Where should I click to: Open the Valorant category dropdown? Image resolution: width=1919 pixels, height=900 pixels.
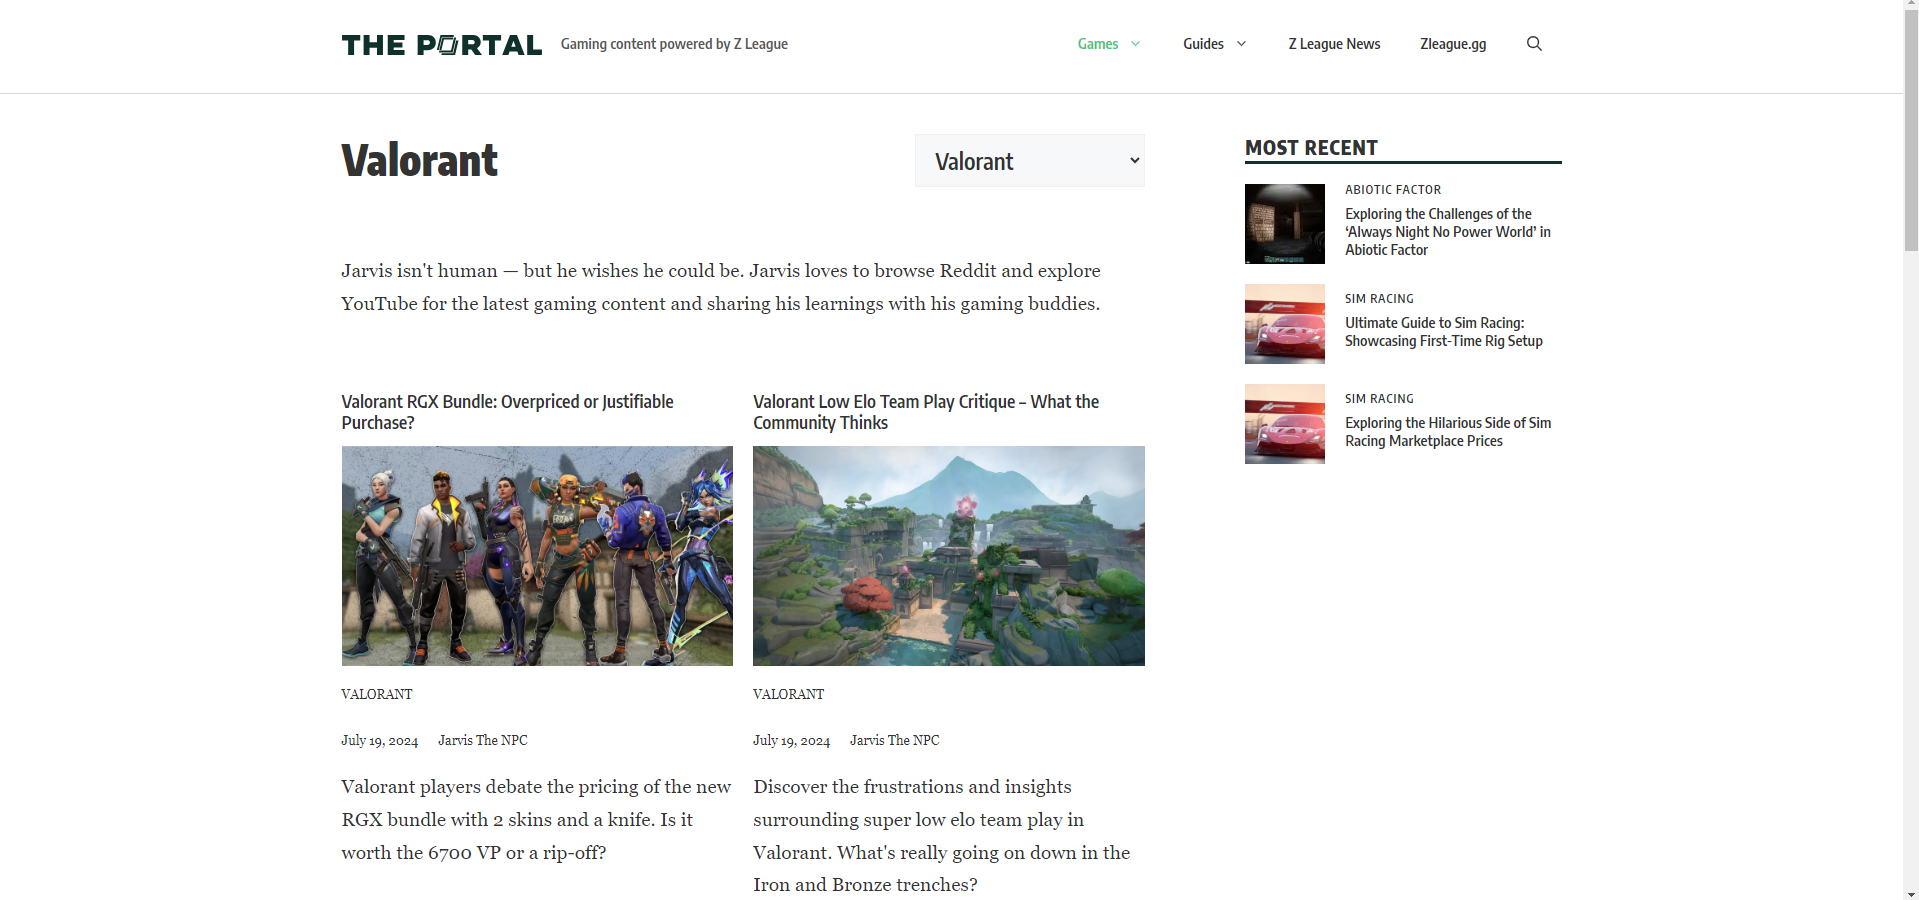click(x=1029, y=161)
